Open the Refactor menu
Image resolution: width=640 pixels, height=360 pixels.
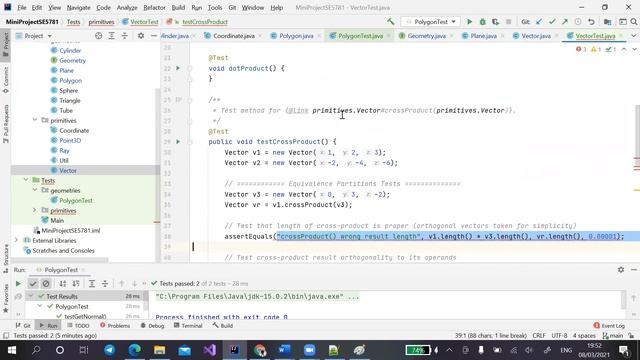154,7
